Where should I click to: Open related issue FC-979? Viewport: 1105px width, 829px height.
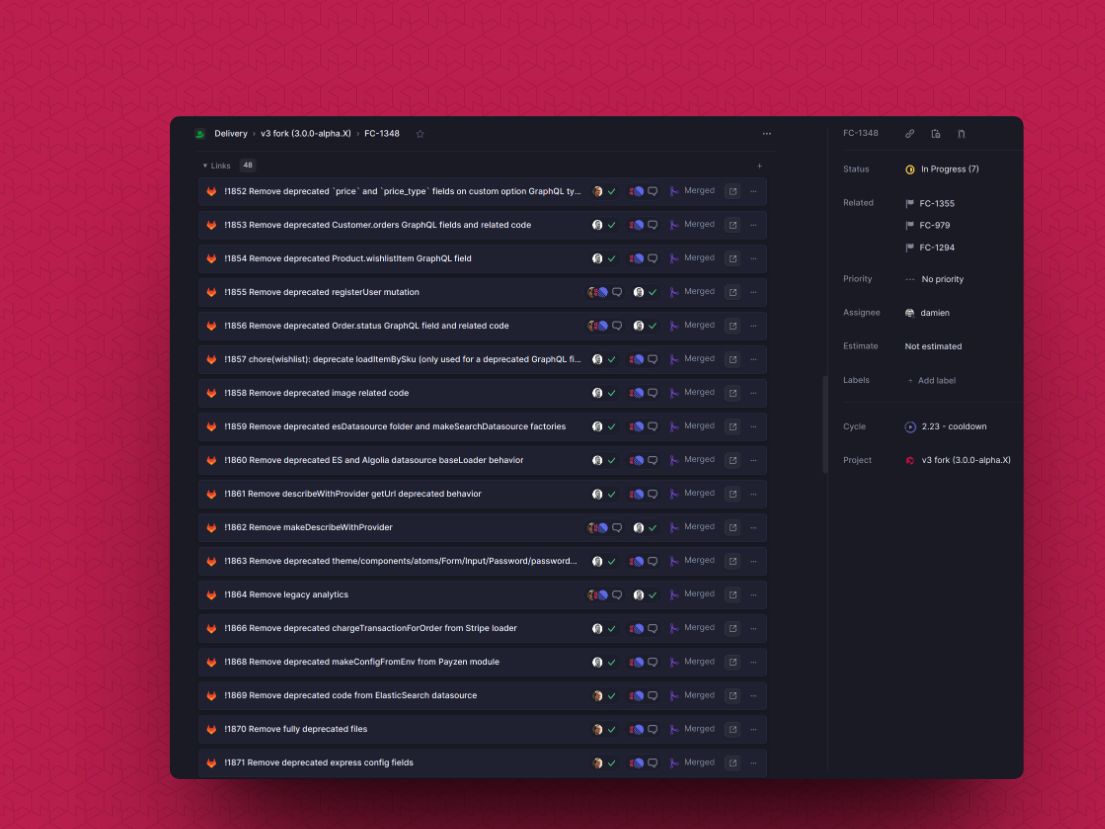coord(927,226)
